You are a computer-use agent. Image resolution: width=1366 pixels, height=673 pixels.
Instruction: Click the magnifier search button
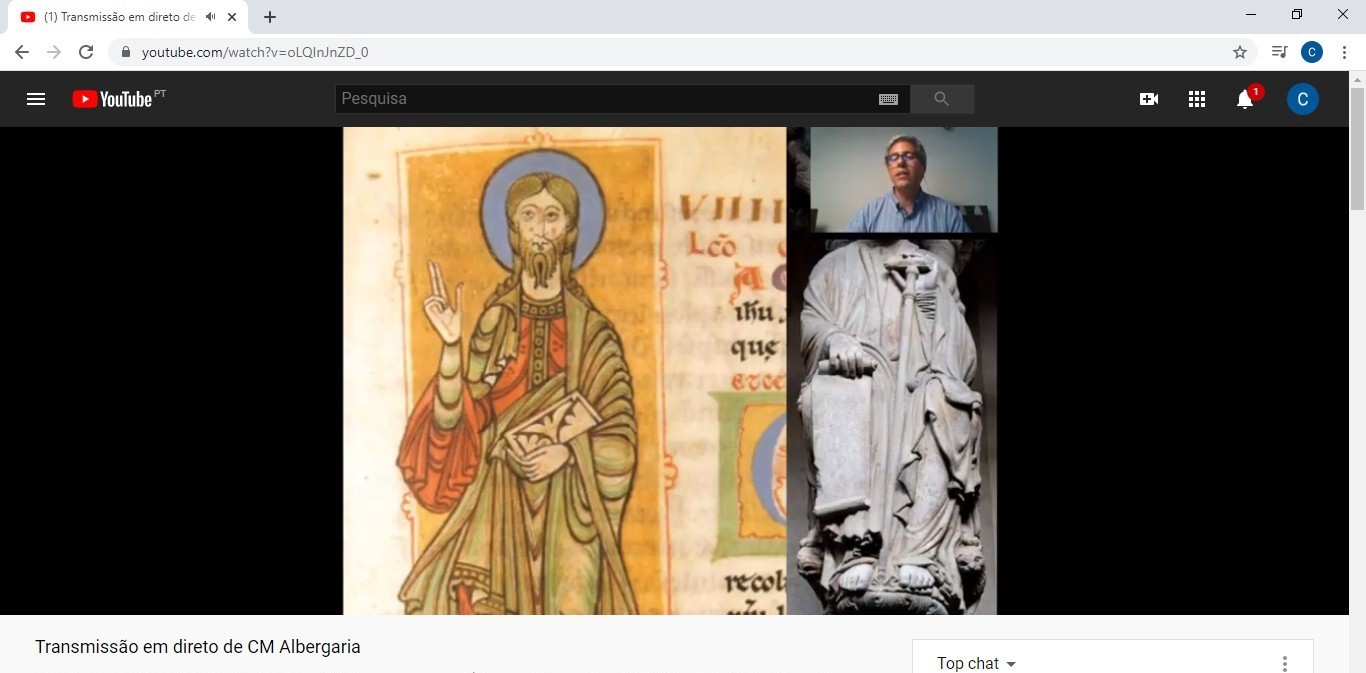(x=941, y=99)
